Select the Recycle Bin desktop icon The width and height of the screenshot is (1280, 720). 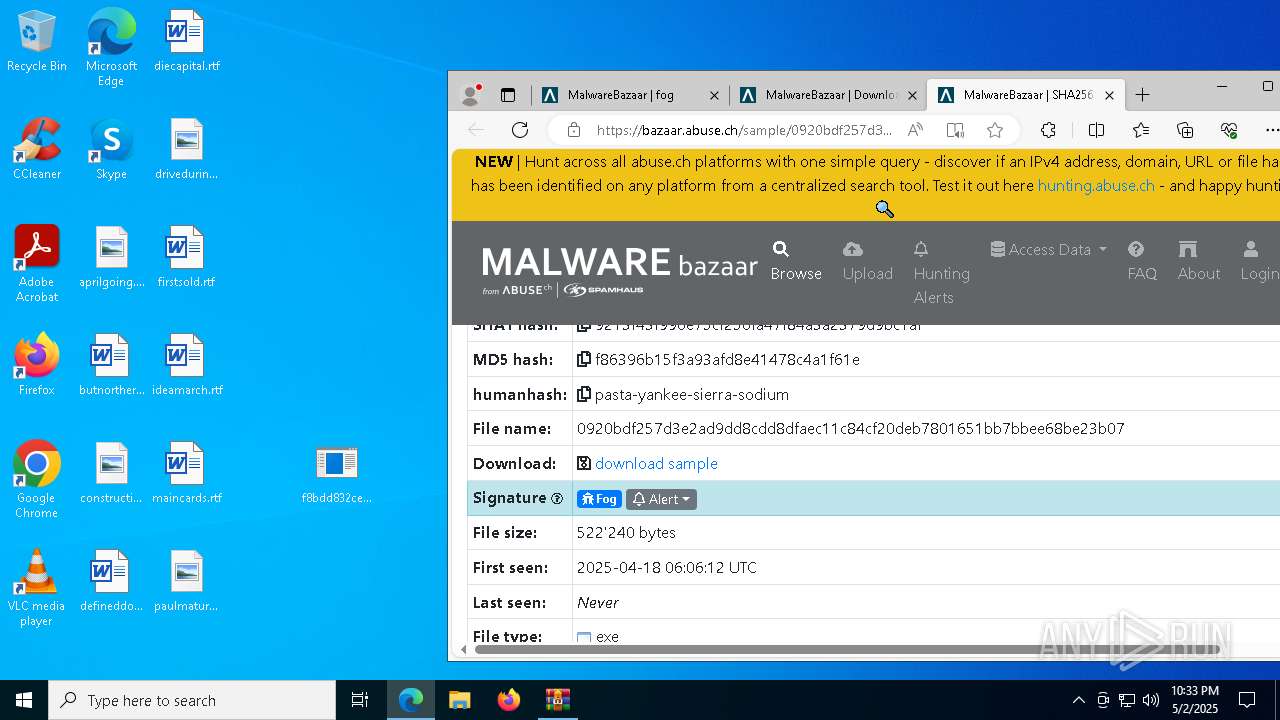pyautogui.click(x=37, y=42)
